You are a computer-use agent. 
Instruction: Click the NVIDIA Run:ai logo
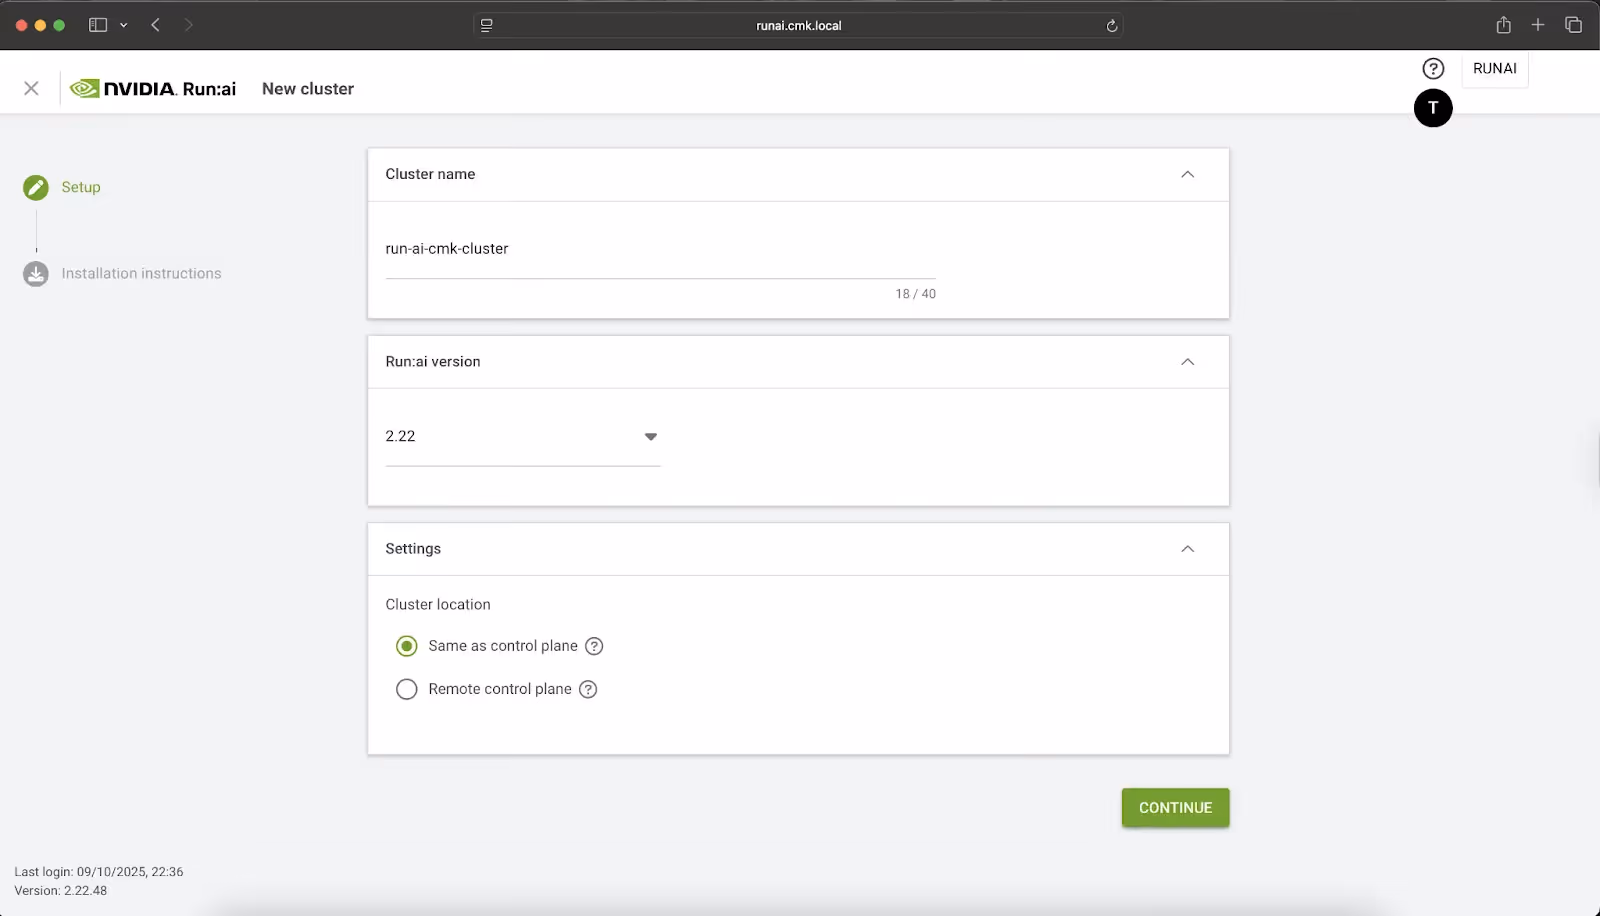(x=152, y=88)
